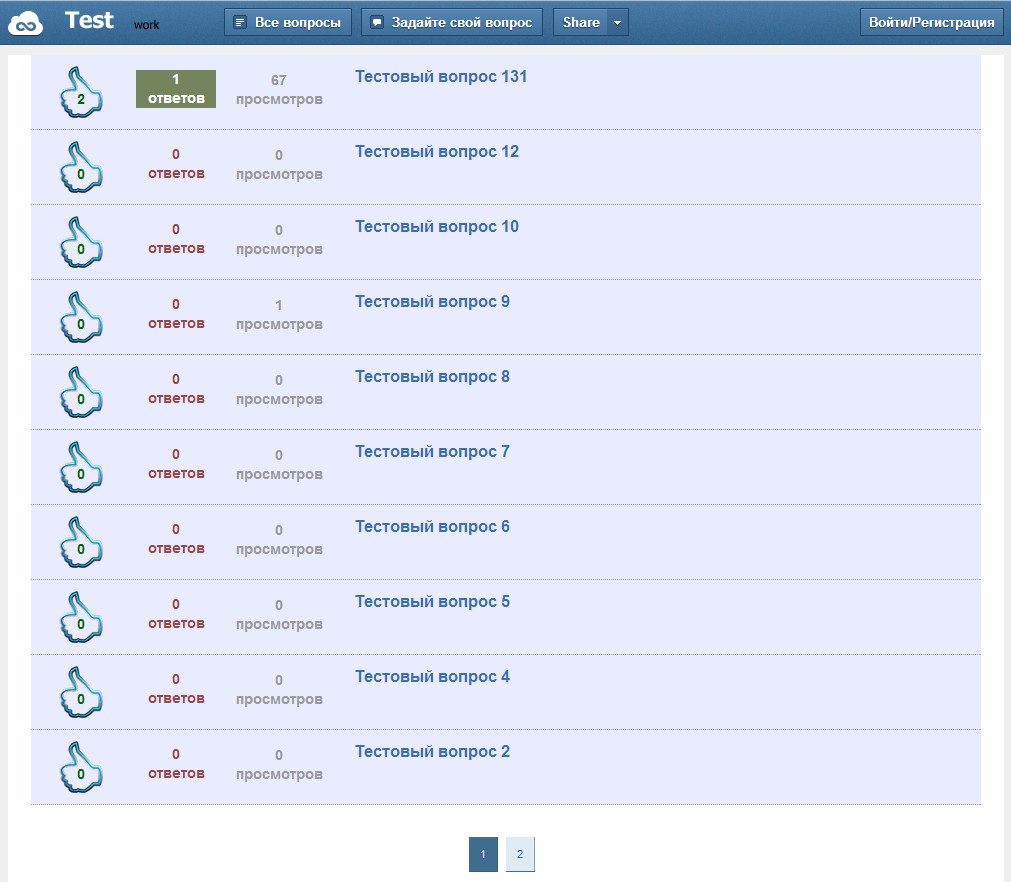Open the Все вопросы menu item

(288, 23)
